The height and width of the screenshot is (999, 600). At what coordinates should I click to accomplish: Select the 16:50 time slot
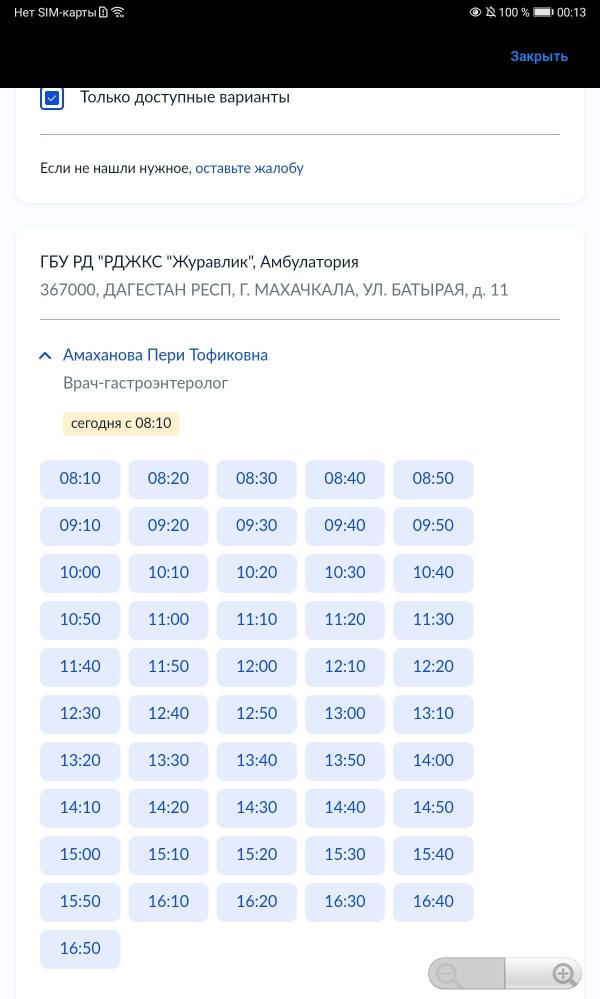(x=80, y=948)
